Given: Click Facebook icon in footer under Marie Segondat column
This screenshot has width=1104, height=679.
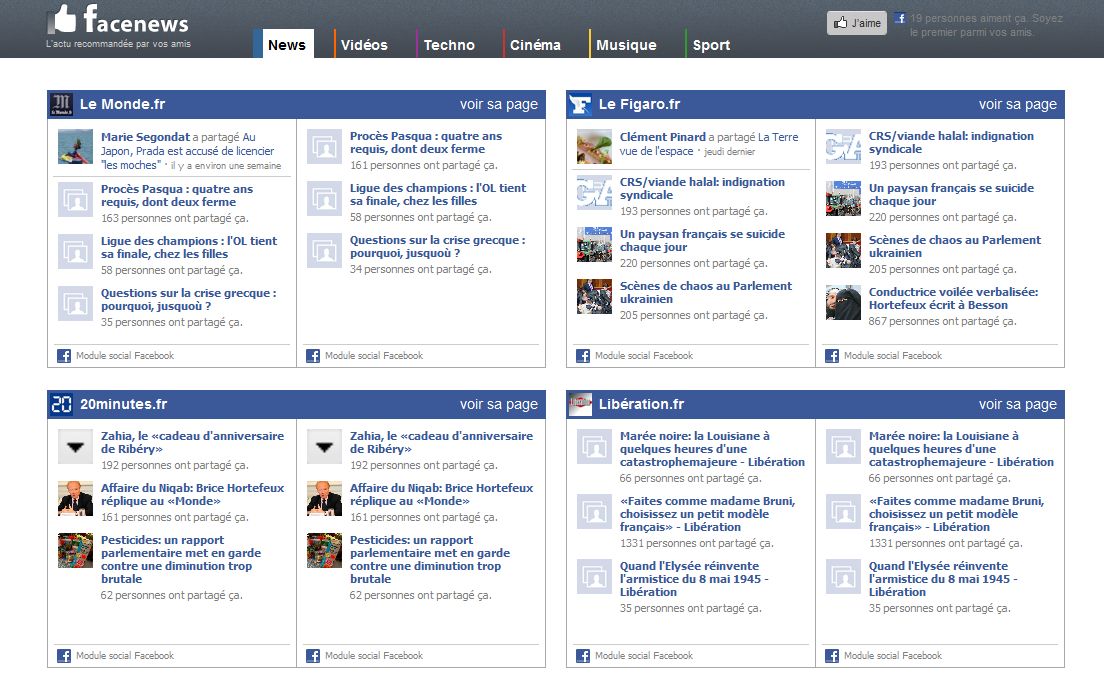Looking at the screenshot, I should pyautogui.click(x=64, y=356).
